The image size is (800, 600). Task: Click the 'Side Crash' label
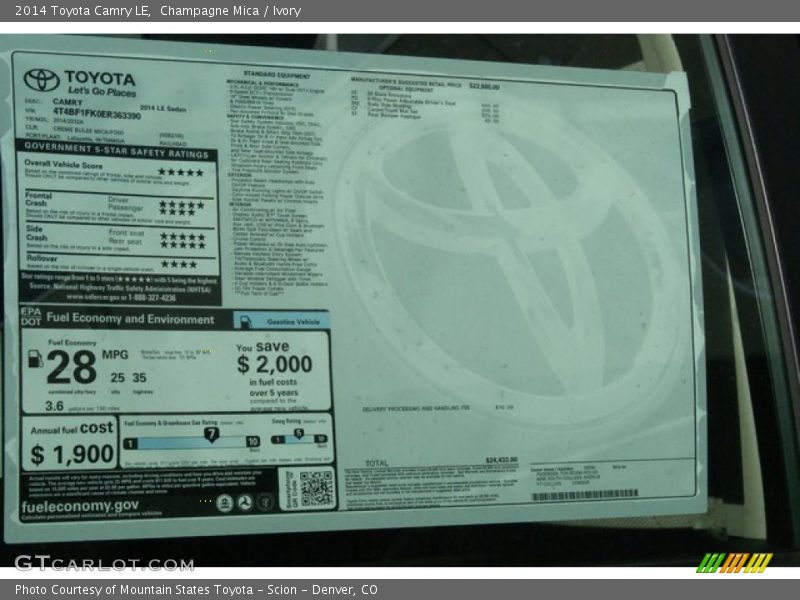[37, 233]
